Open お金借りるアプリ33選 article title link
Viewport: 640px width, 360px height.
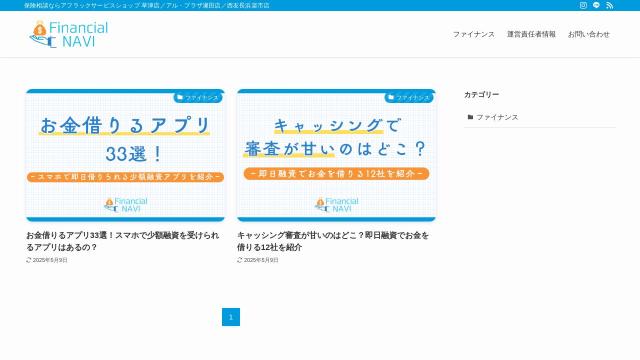[x=123, y=241]
